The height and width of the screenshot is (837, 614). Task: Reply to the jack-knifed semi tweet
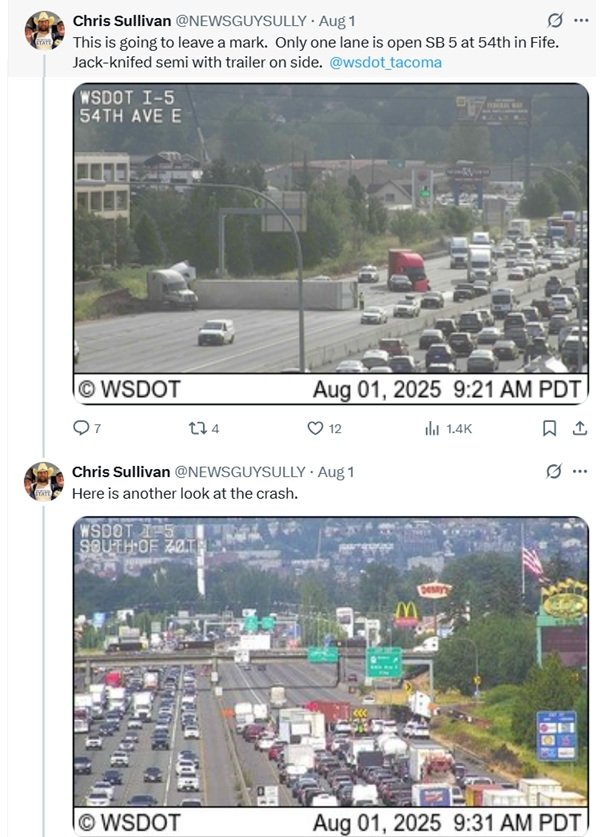[82, 428]
